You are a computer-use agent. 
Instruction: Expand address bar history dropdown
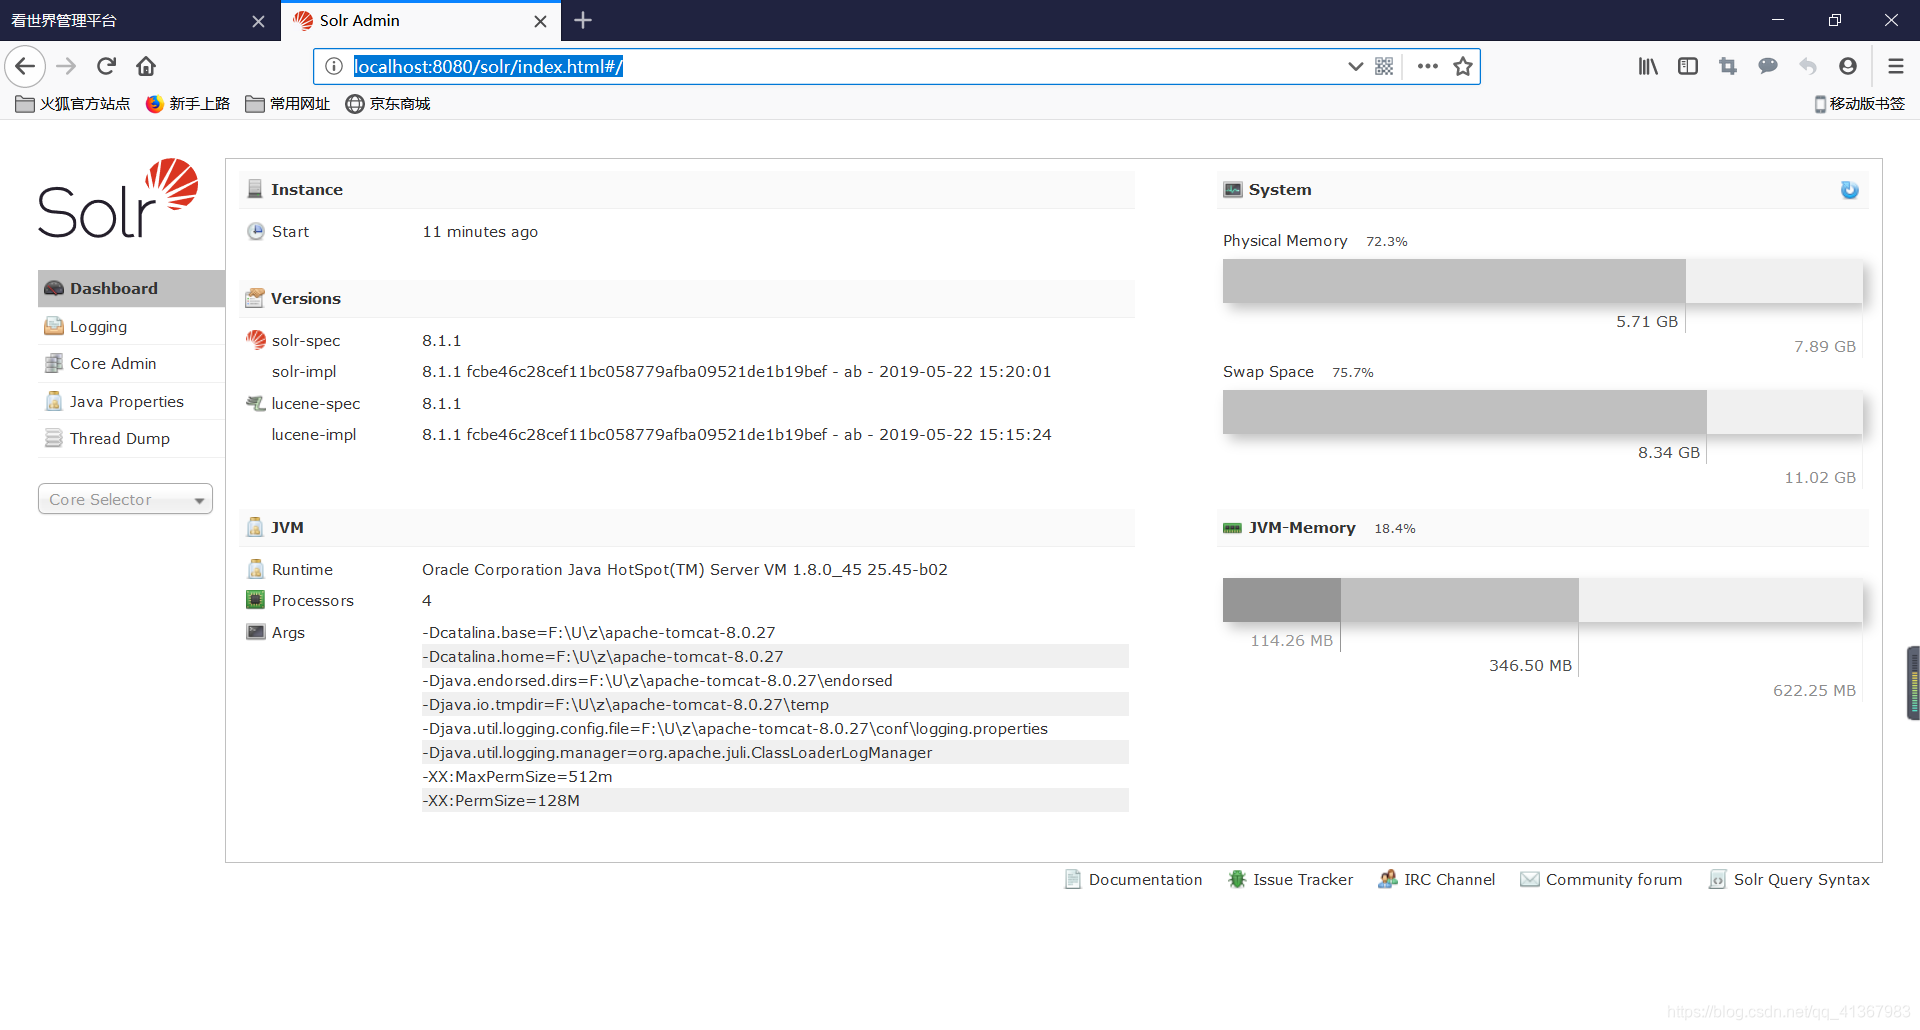pos(1355,66)
